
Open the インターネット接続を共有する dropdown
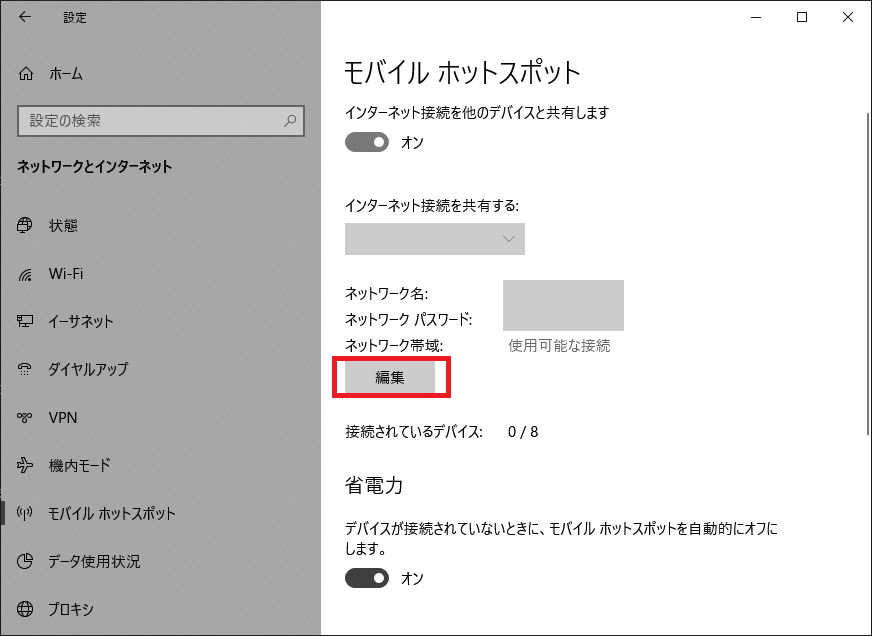(x=435, y=239)
